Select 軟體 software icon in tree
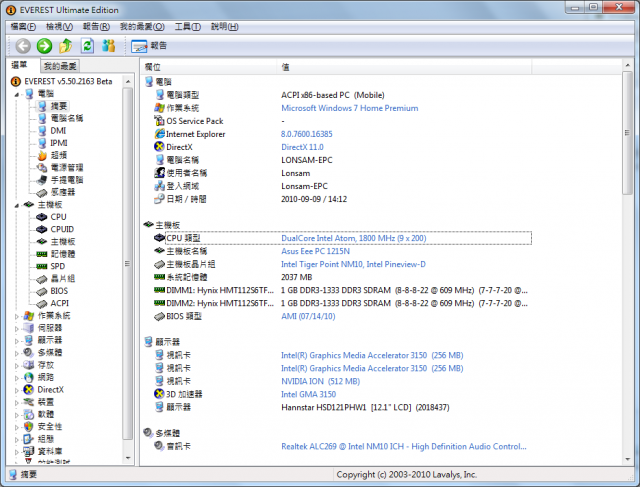Image resolution: width=640 pixels, height=487 pixels. (x=29, y=415)
